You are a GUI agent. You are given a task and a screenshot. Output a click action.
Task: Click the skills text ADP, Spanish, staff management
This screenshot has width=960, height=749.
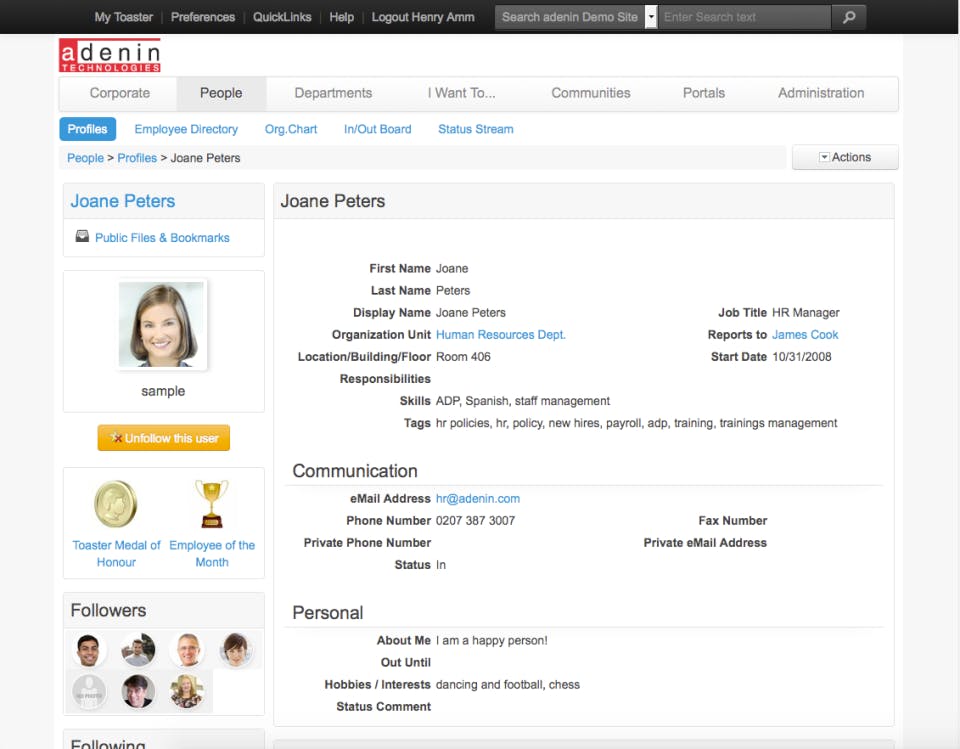[x=523, y=401]
